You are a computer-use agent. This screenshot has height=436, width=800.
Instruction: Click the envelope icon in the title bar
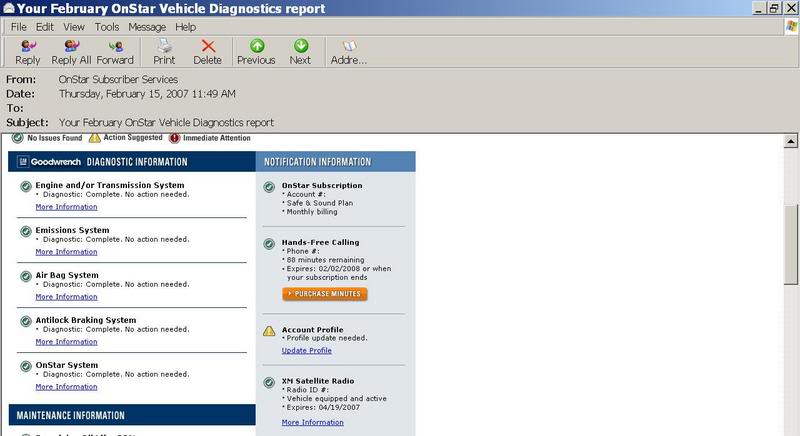(8, 8)
